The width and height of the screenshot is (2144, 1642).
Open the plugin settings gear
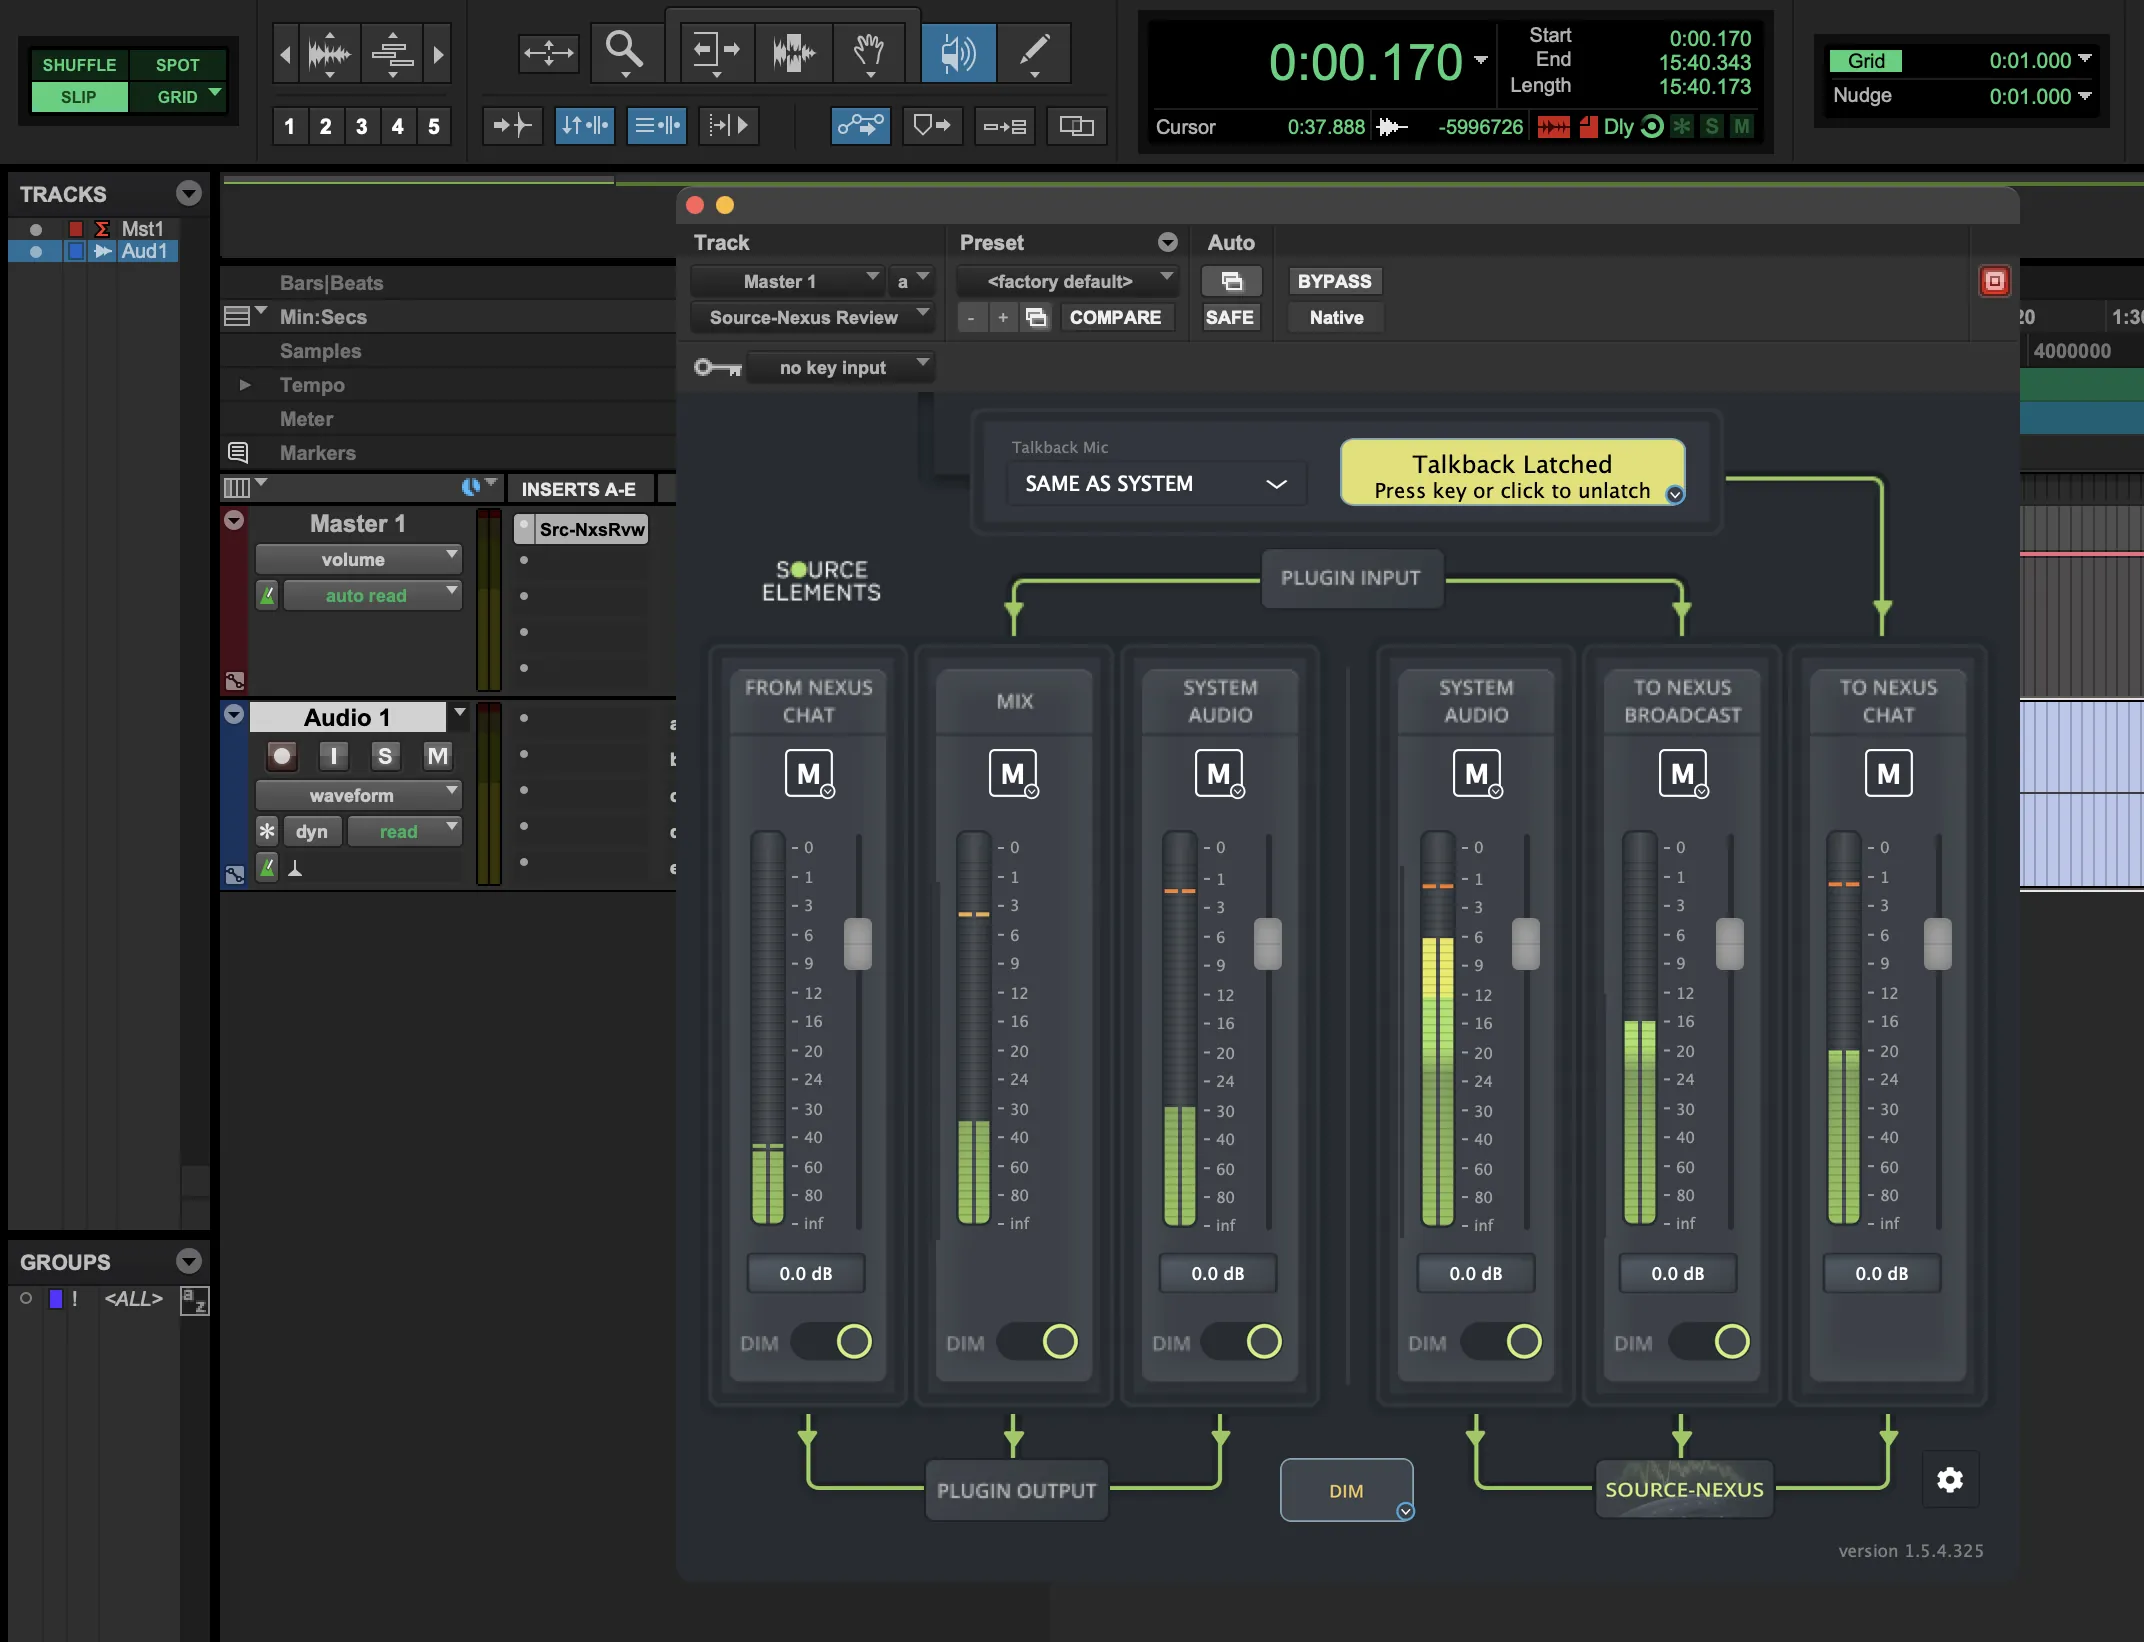[1950, 1480]
